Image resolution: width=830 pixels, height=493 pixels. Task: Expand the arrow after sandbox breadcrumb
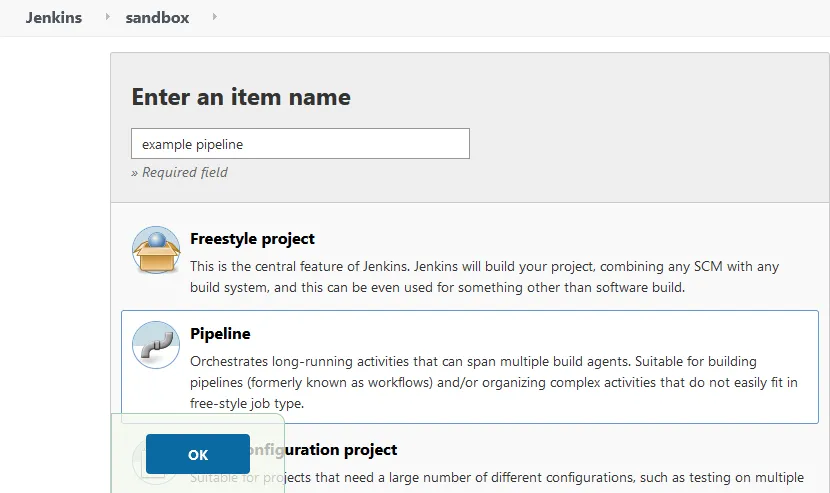point(214,17)
